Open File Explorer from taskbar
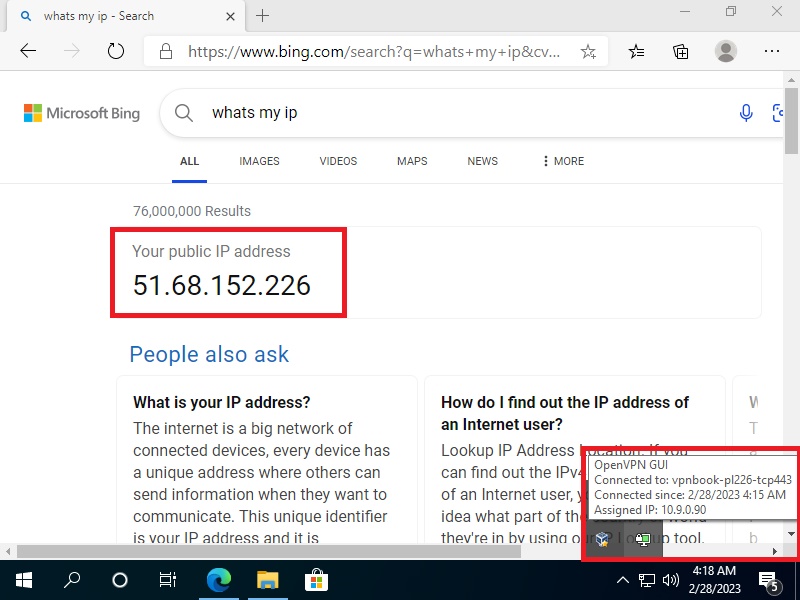The height and width of the screenshot is (600, 800). tap(267, 580)
